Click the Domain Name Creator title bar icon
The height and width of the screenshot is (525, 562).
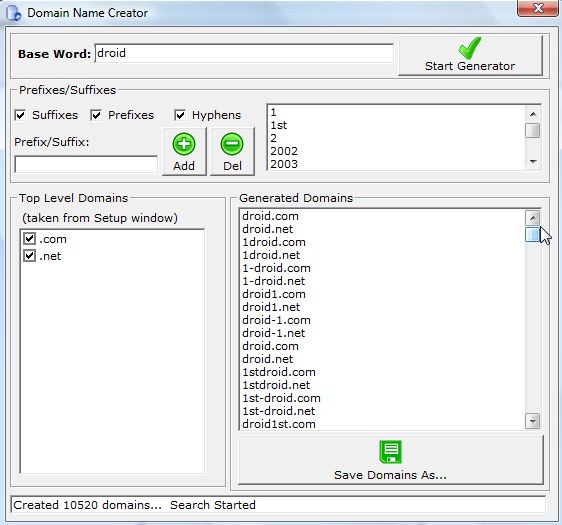click(14, 13)
